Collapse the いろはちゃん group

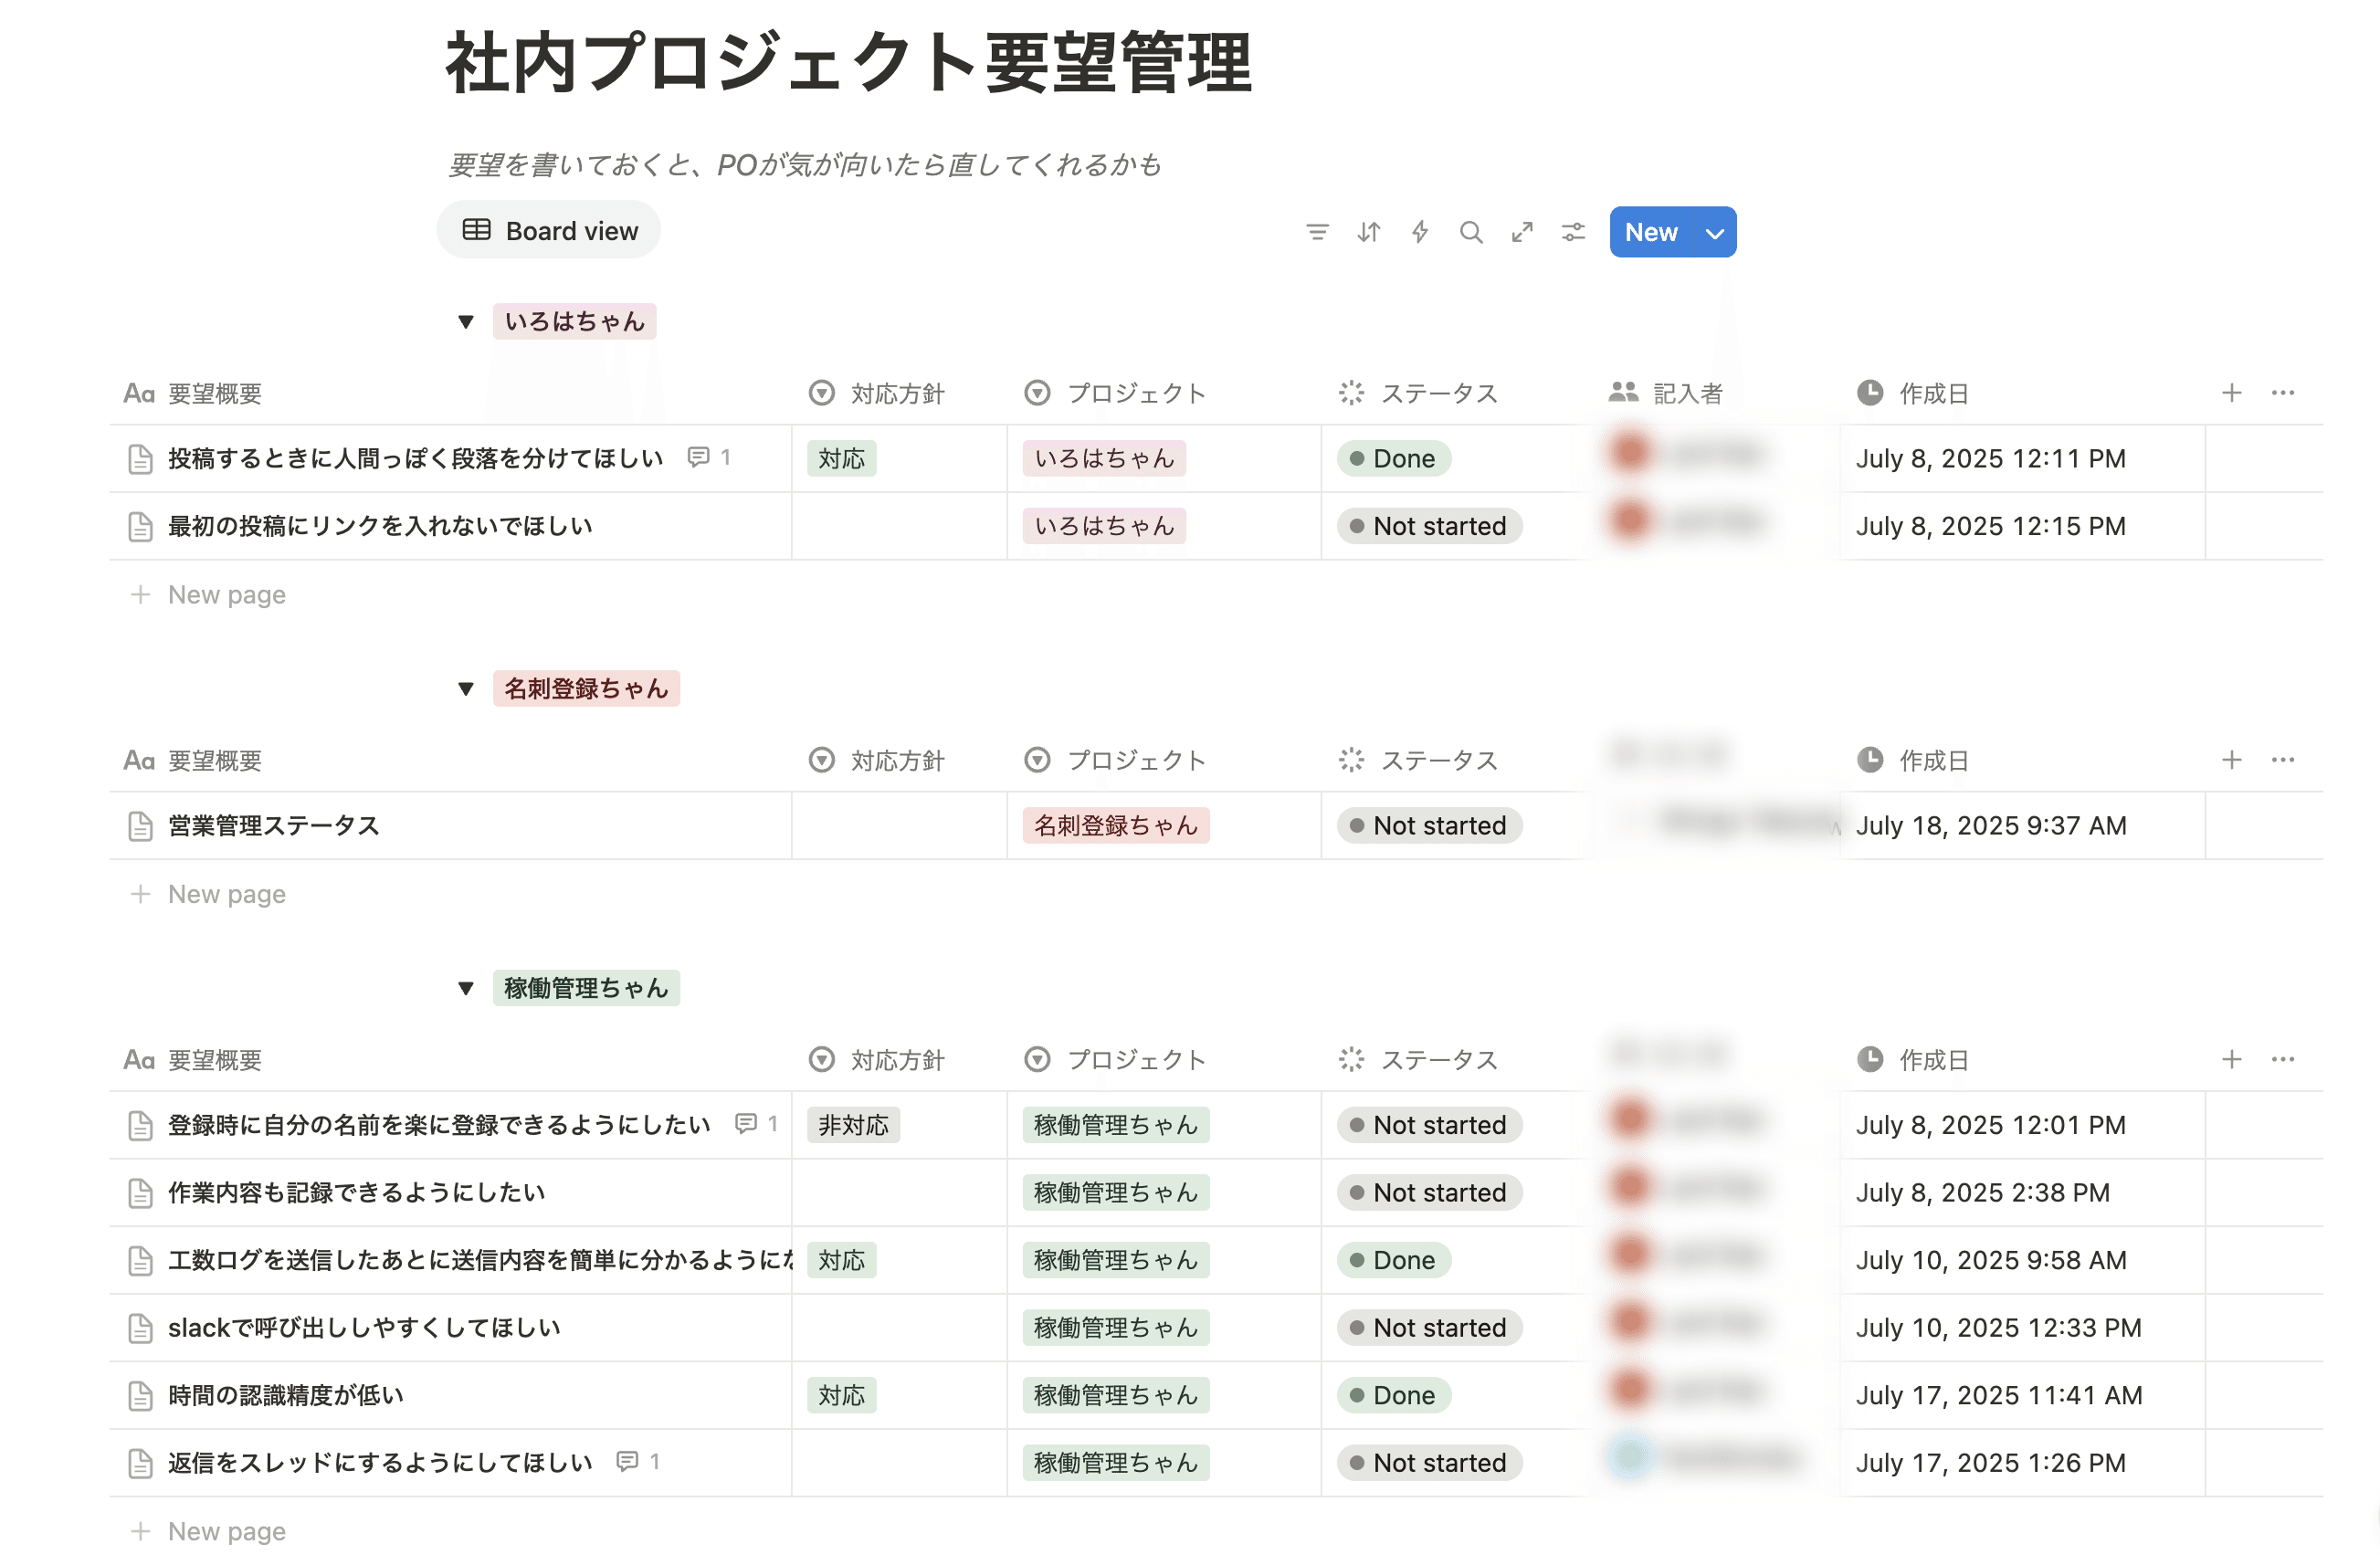[x=465, y=321]
